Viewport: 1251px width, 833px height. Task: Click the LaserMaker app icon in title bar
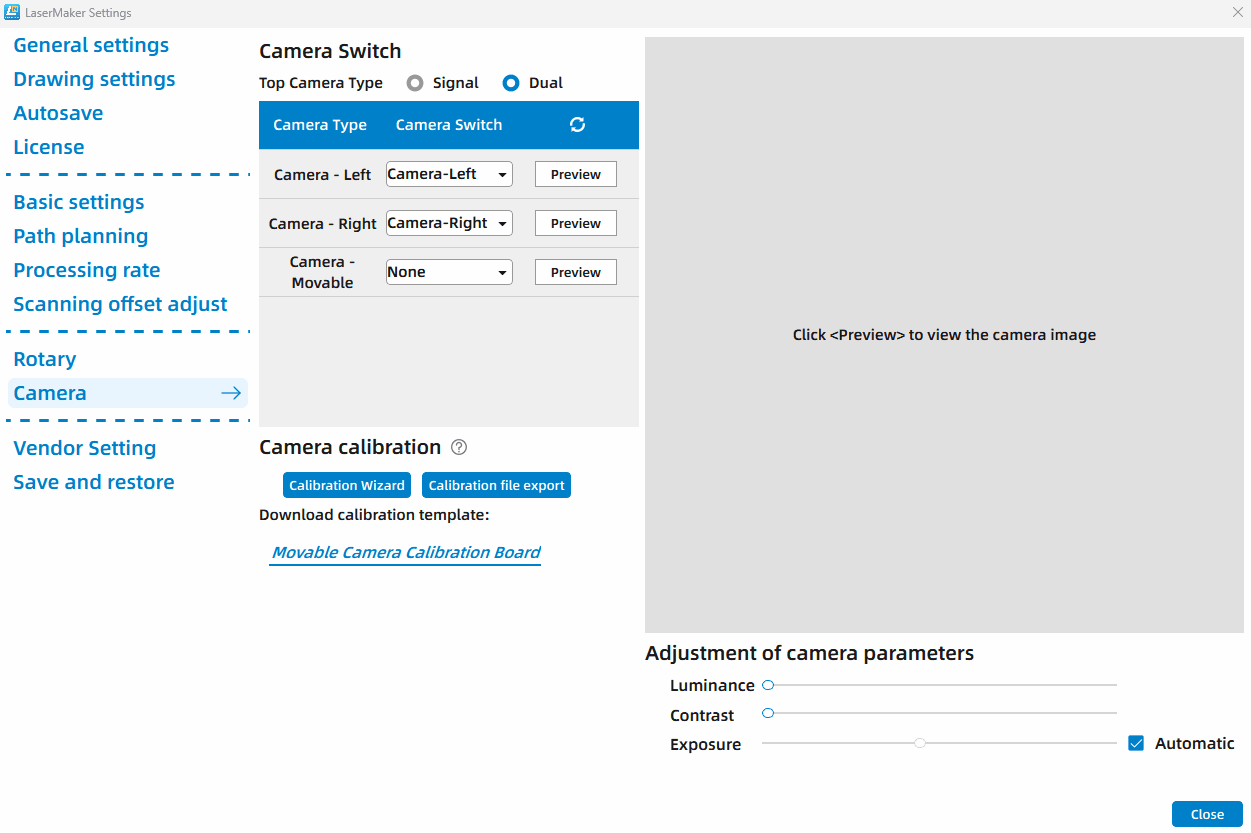(x=12, y=13)
